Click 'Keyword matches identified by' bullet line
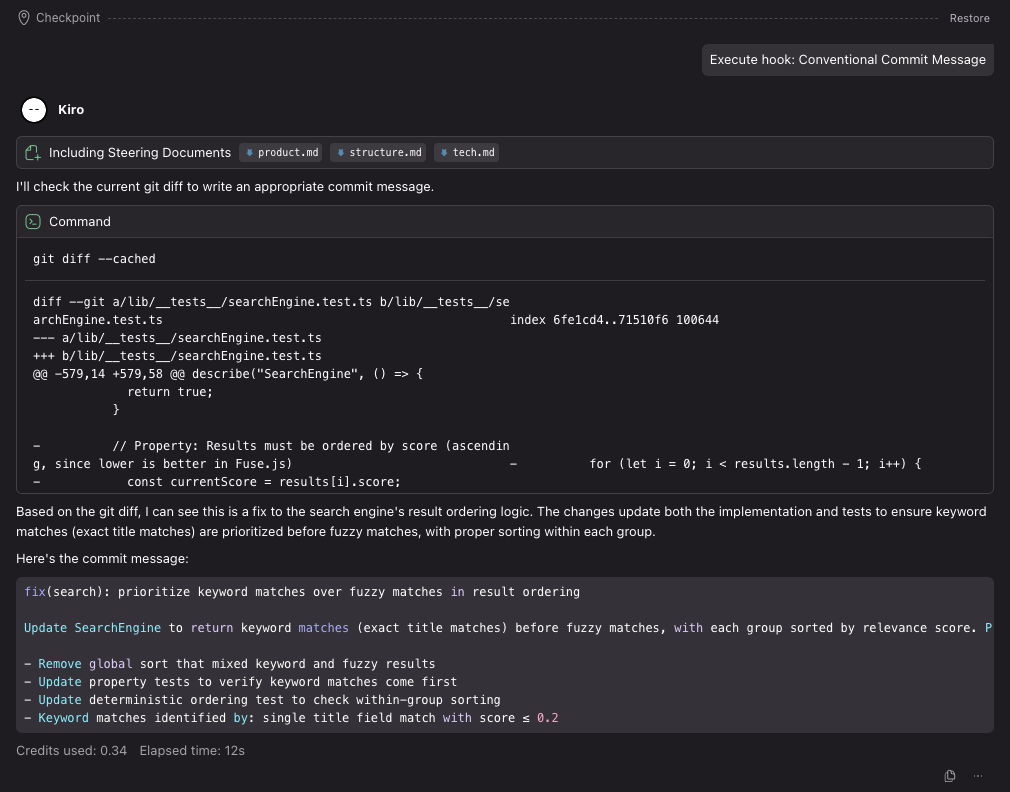 [291, 718]
